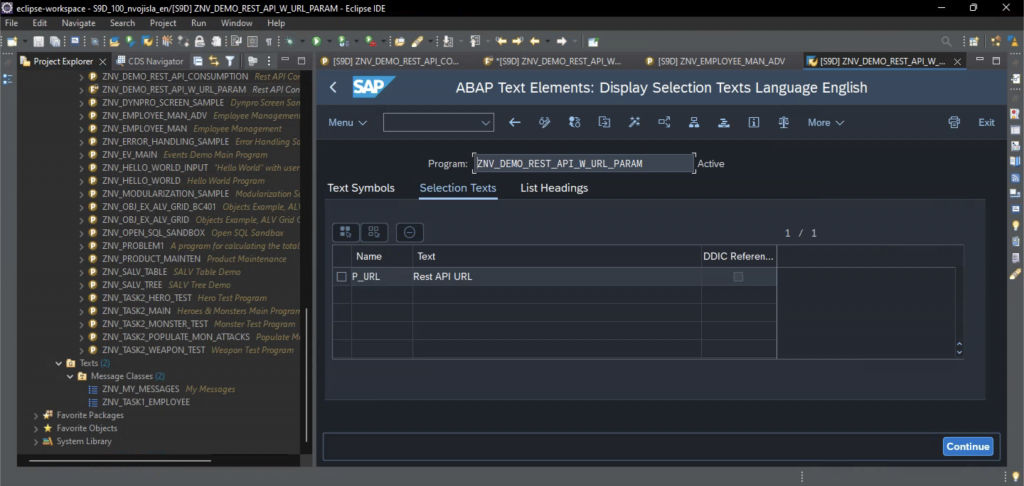Toggle the P_URL row selection checkbox
1024x486 pixels.
click(x=341, y=277)
